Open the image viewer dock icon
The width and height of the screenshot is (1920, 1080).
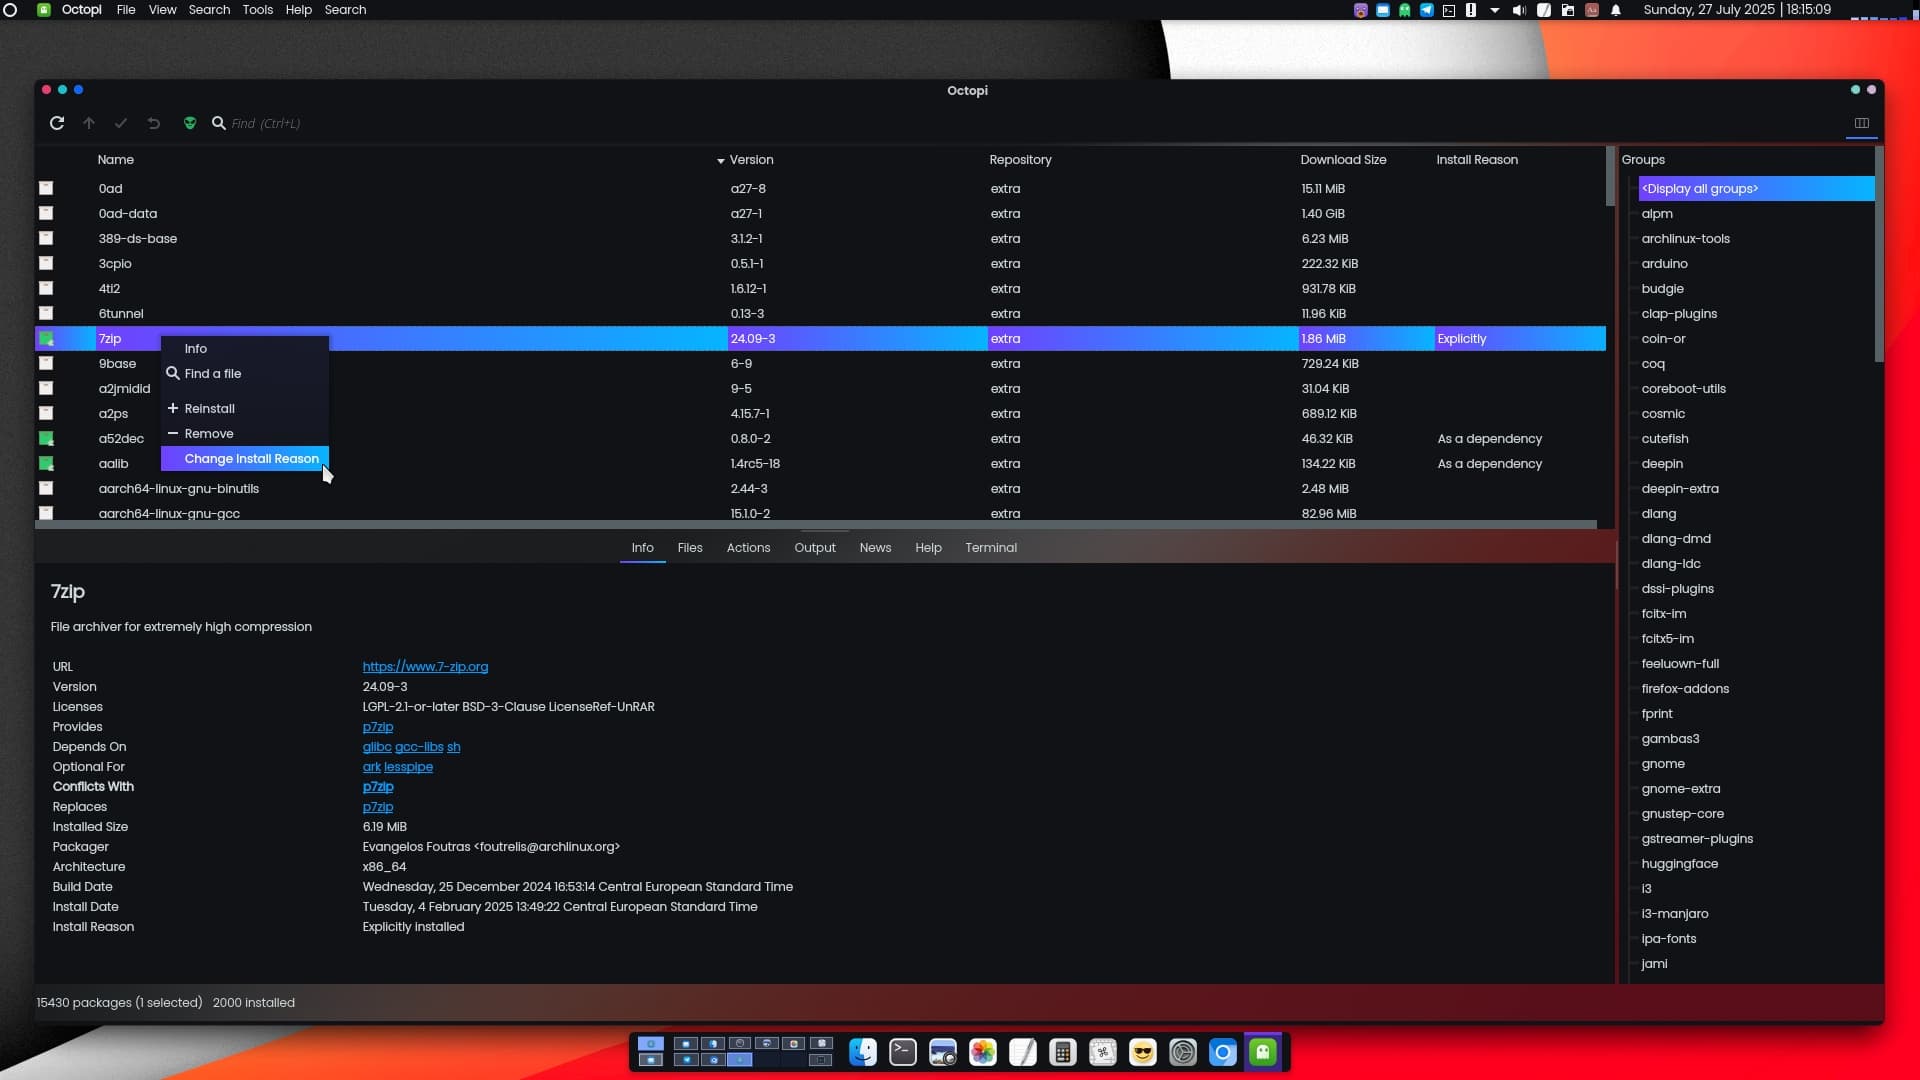point(943,1052)
